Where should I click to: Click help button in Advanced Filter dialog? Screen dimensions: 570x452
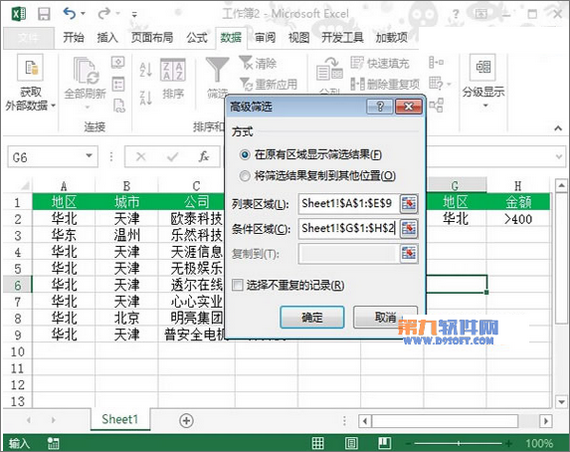(x=380, y=107)
